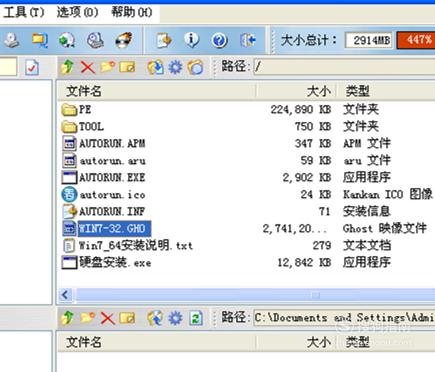
Task: Click the boot file disc icon beside ISO gear
Action: point(195,67)
